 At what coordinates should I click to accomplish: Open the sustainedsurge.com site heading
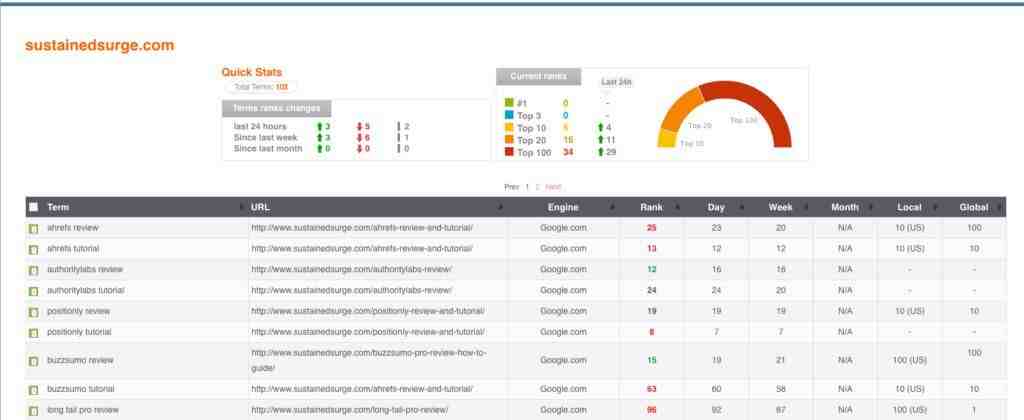click(x=100, y=46)
